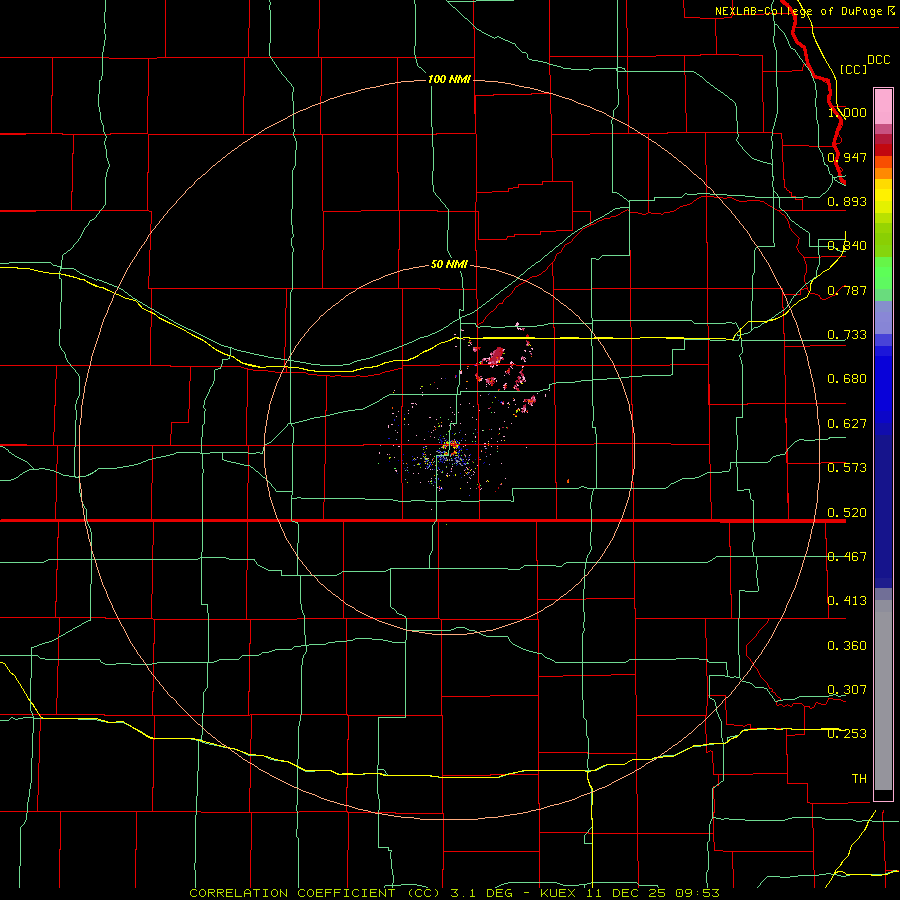Click the Correlation Coefficient KUEX caption text
This screenshot has width=900, height=900.
pyautogui.click(x=454, y=893)
